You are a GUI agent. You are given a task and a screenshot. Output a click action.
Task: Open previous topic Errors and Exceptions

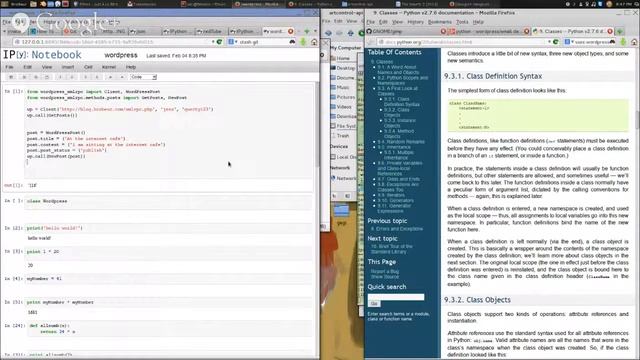pyautogui.click(x=397, y=229)
